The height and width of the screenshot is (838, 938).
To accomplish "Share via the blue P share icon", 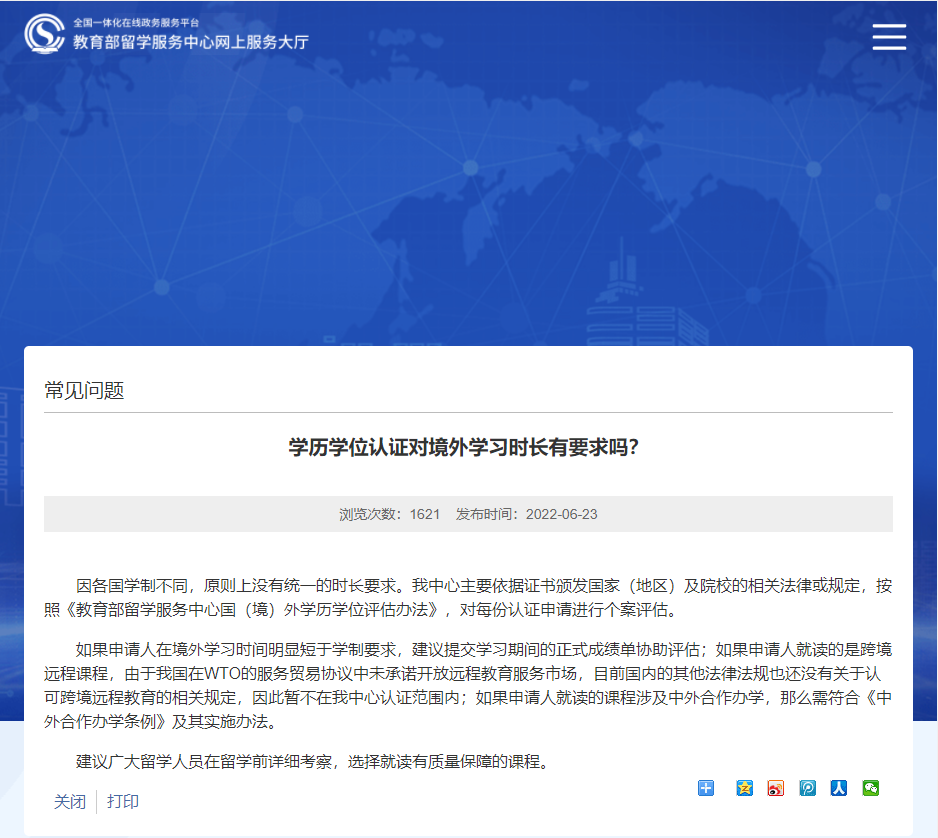I will 806,788.
